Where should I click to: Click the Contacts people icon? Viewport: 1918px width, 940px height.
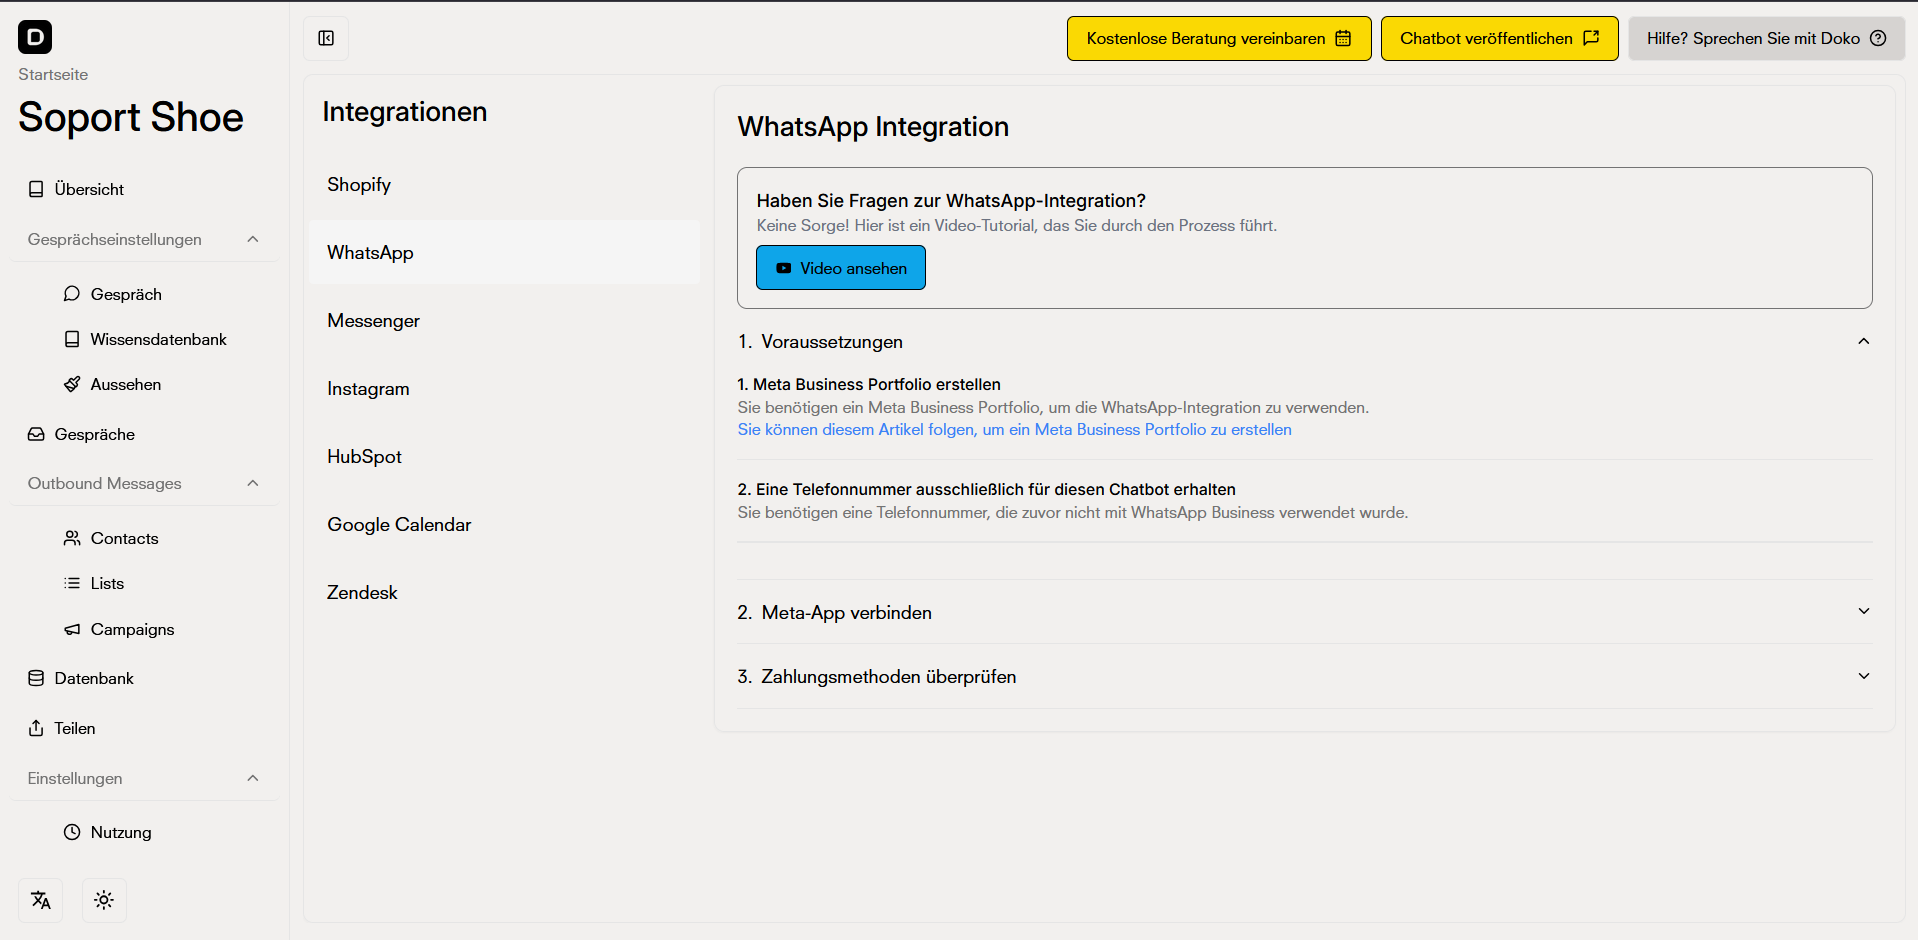tap(71, 538)
